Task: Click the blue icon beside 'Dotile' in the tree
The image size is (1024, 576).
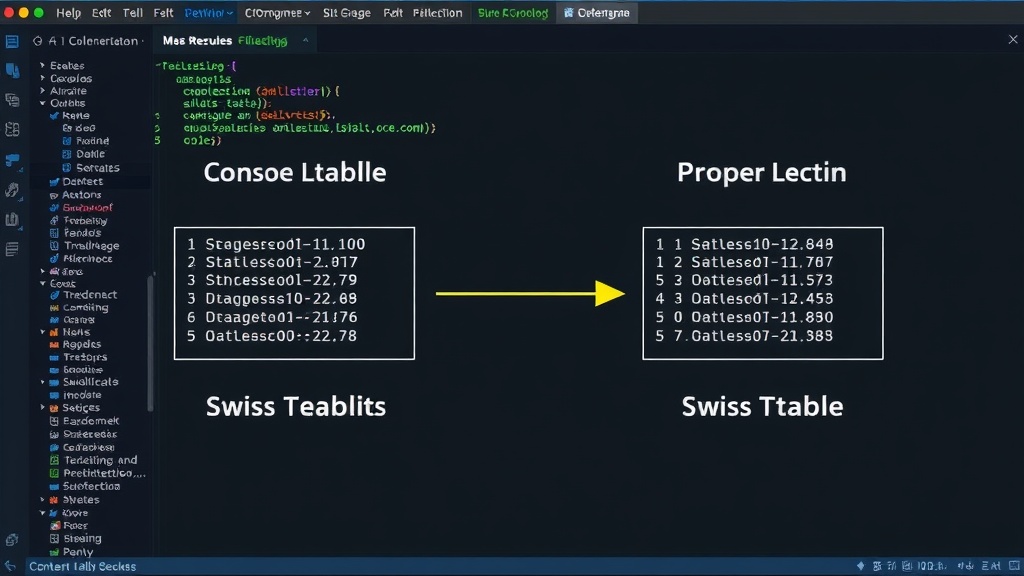Action: coord(67,154)
